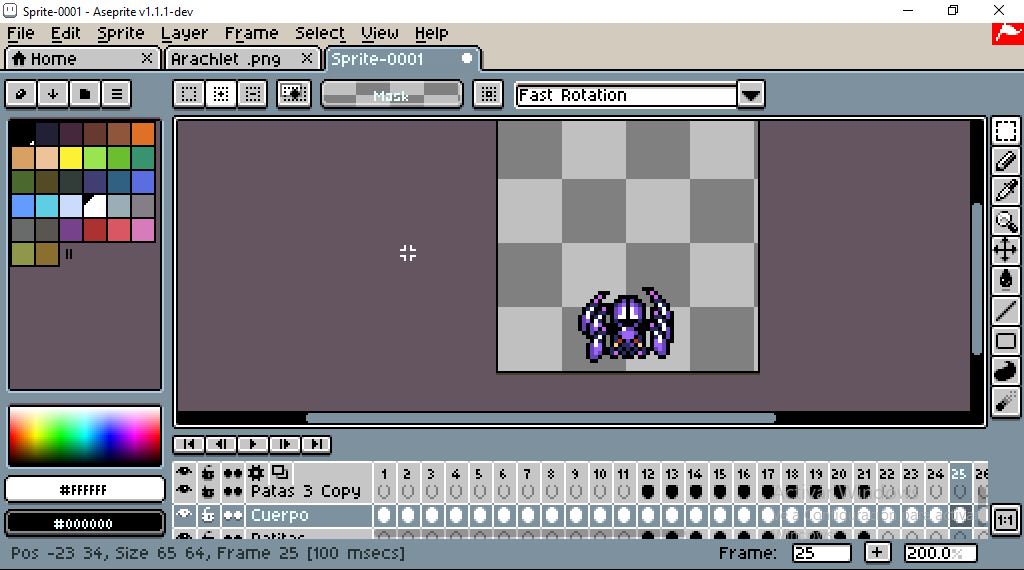The image size is (1024, 570).
Task: Select the Rectangle shape tool
Action: coord(1006,341)
